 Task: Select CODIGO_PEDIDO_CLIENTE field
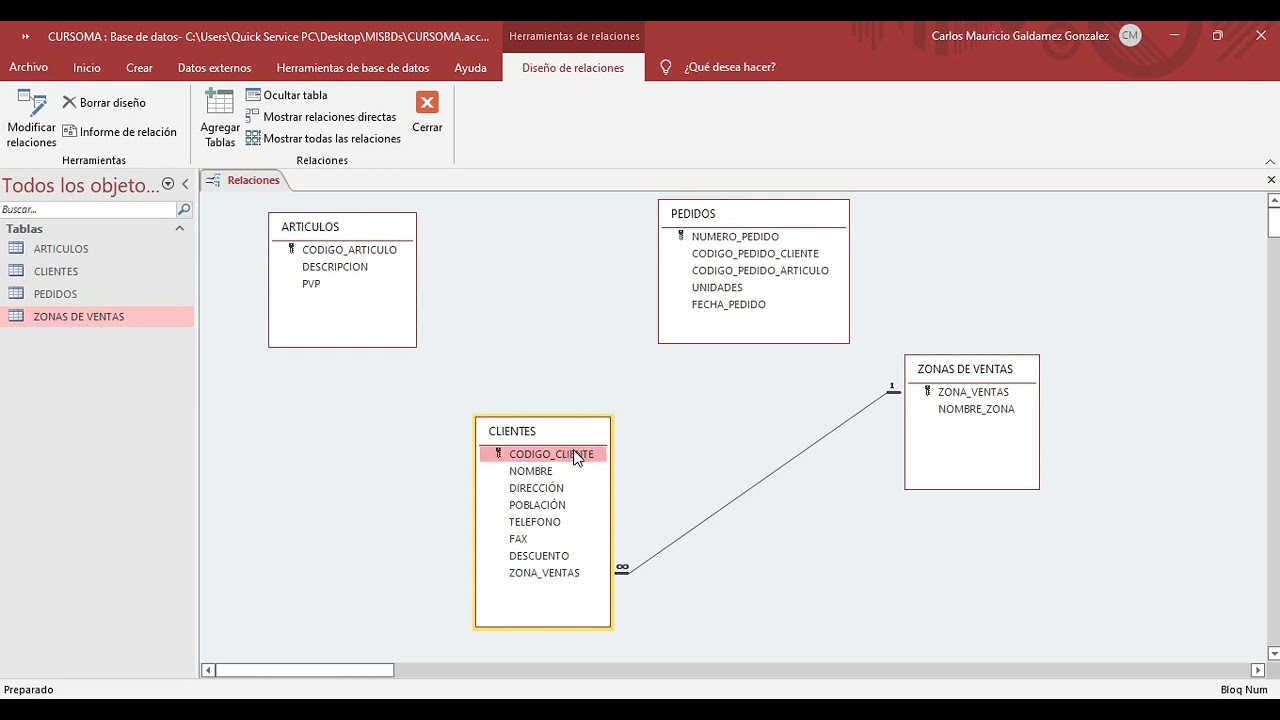pos(754,254)
